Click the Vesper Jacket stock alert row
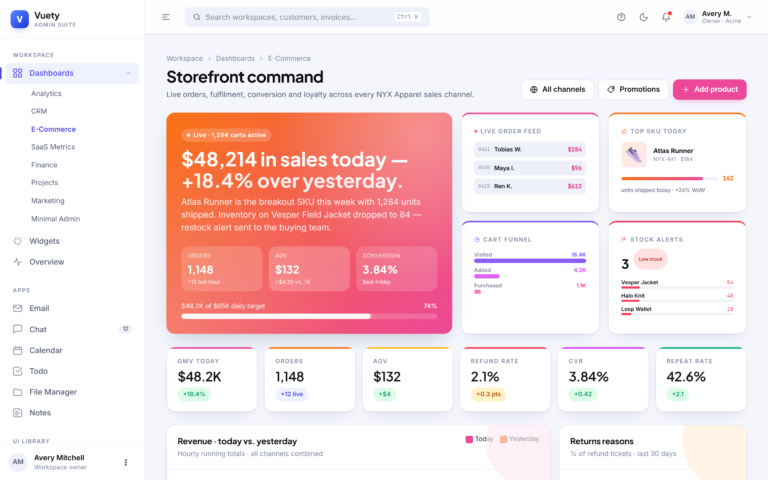The width and height of the screenshot is (768, 480). [677, 284]
